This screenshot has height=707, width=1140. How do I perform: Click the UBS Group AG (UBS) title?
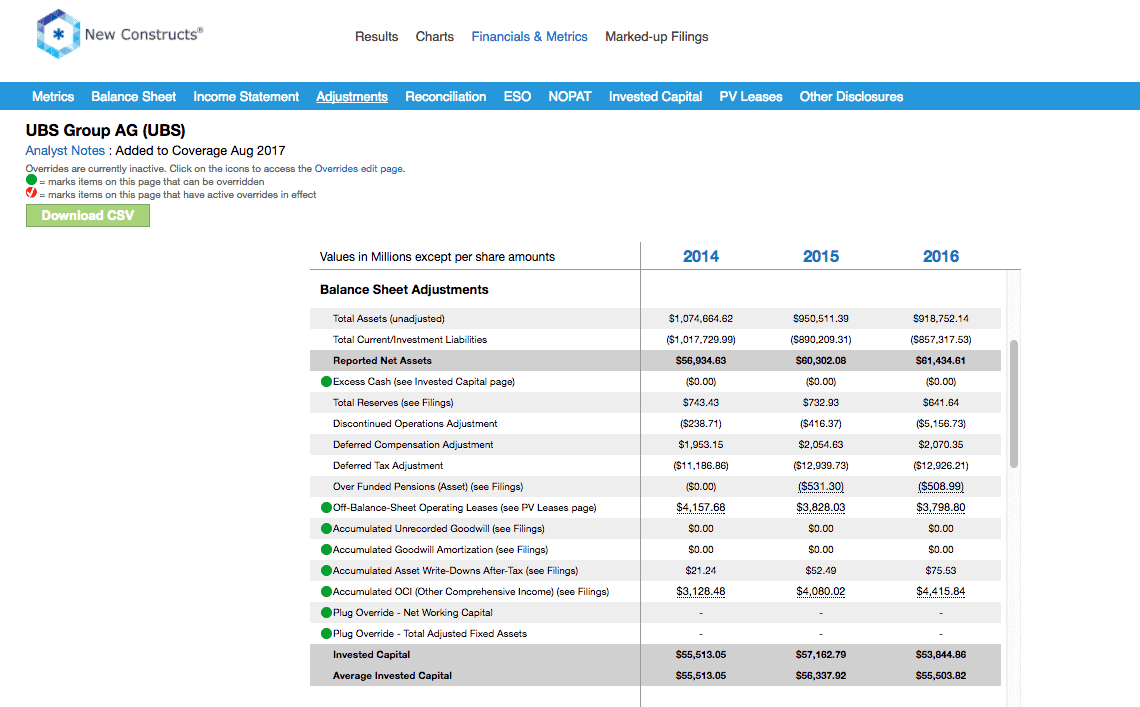(x=105, y=130)
